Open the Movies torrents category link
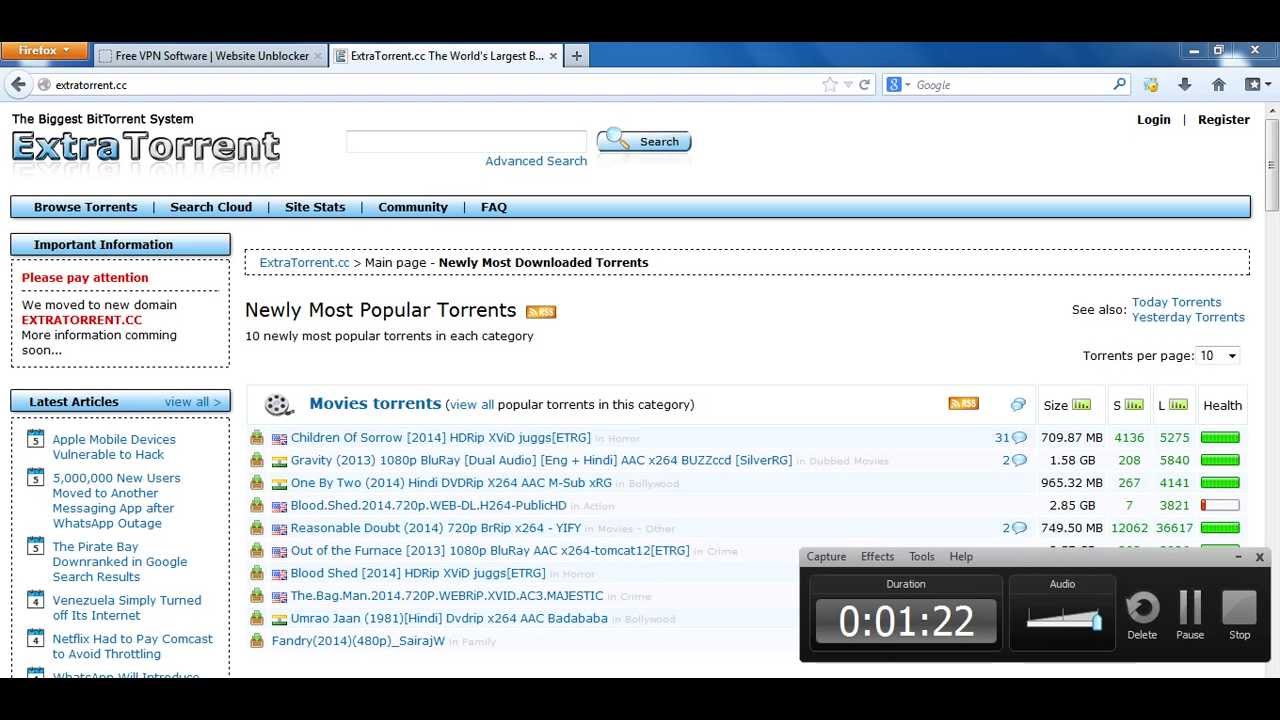 (x=375, y=403)
